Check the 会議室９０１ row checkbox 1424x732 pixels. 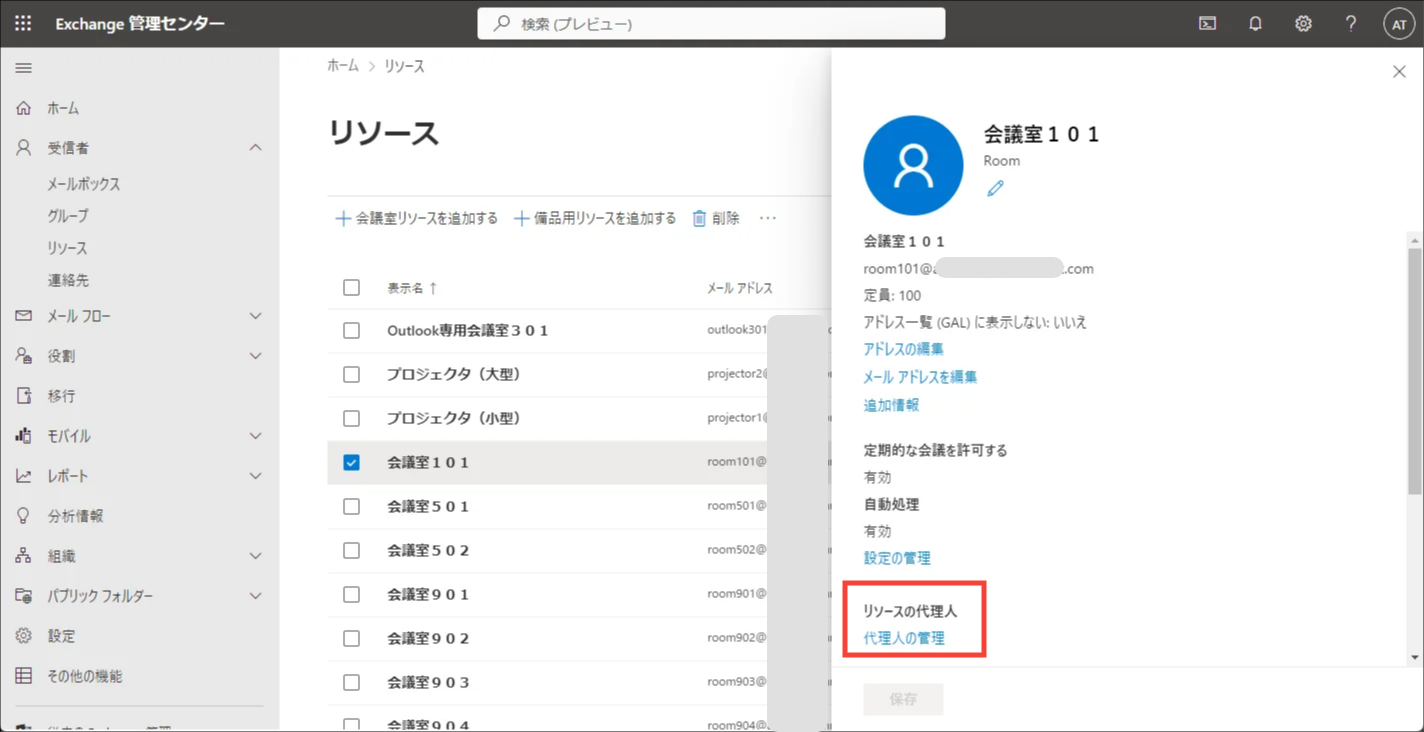coord(351,594)
